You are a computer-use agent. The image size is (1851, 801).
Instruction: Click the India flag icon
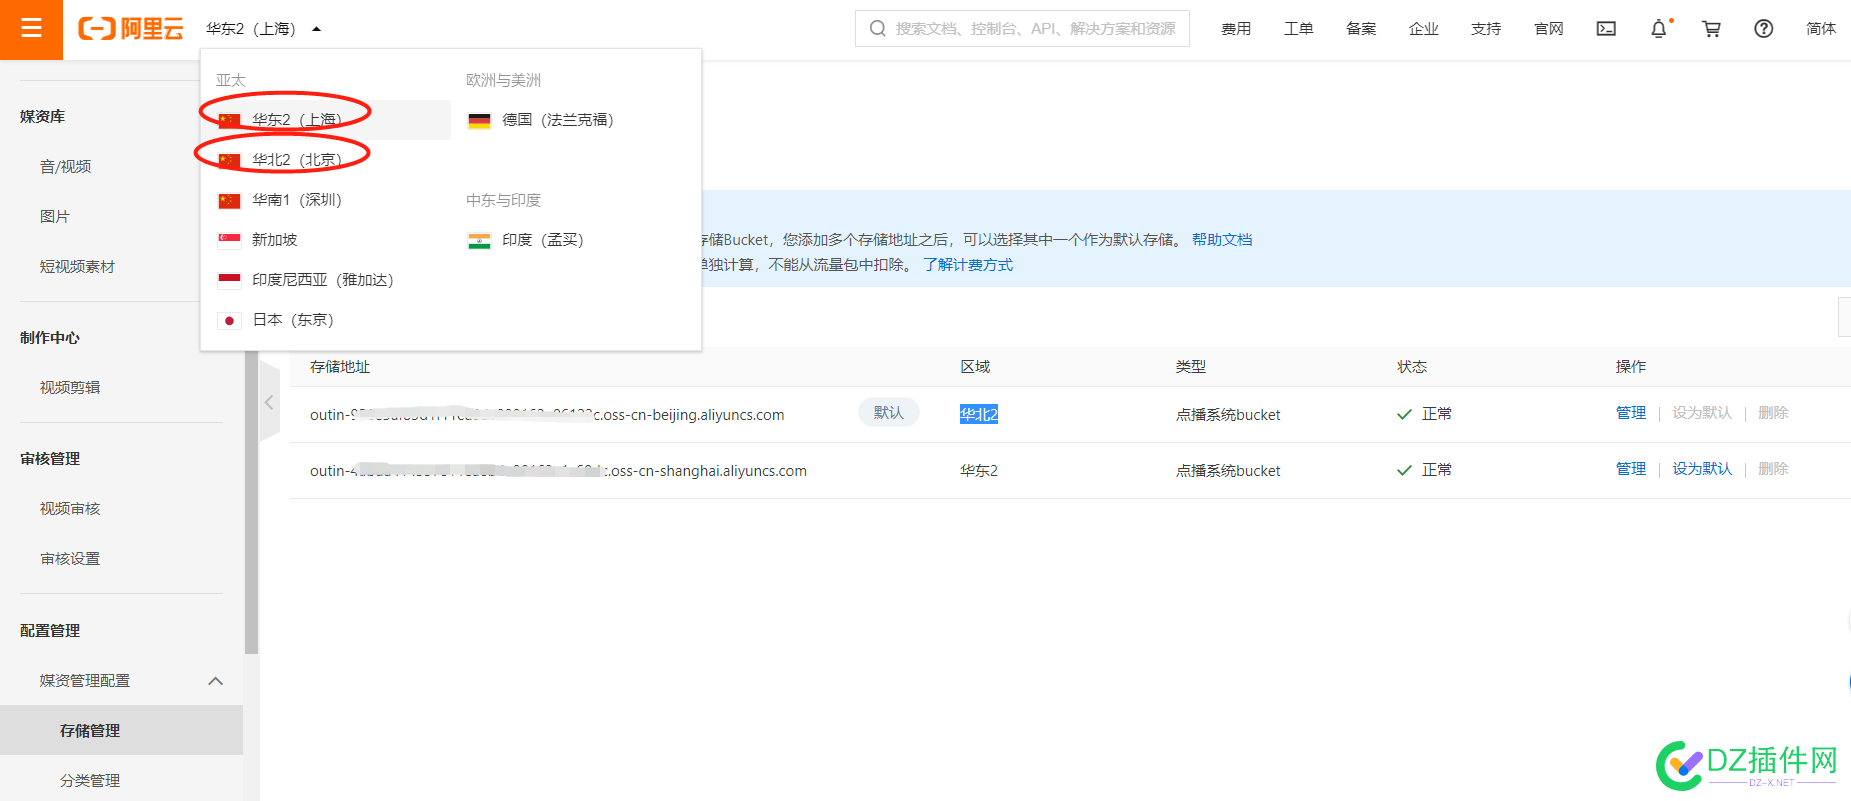[479, 240]
